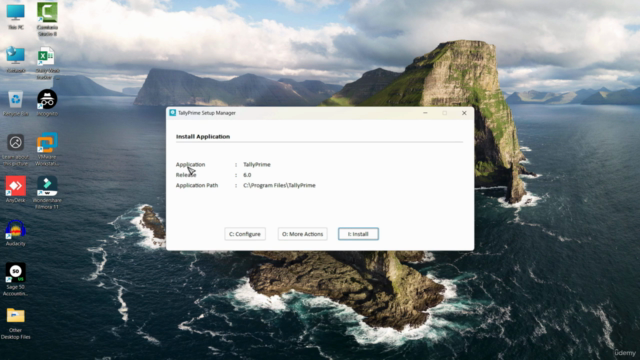Launch Audacity from the desktop
Image resolution: width=640 pixels, height=360 pixels.
tap(16, 233)
